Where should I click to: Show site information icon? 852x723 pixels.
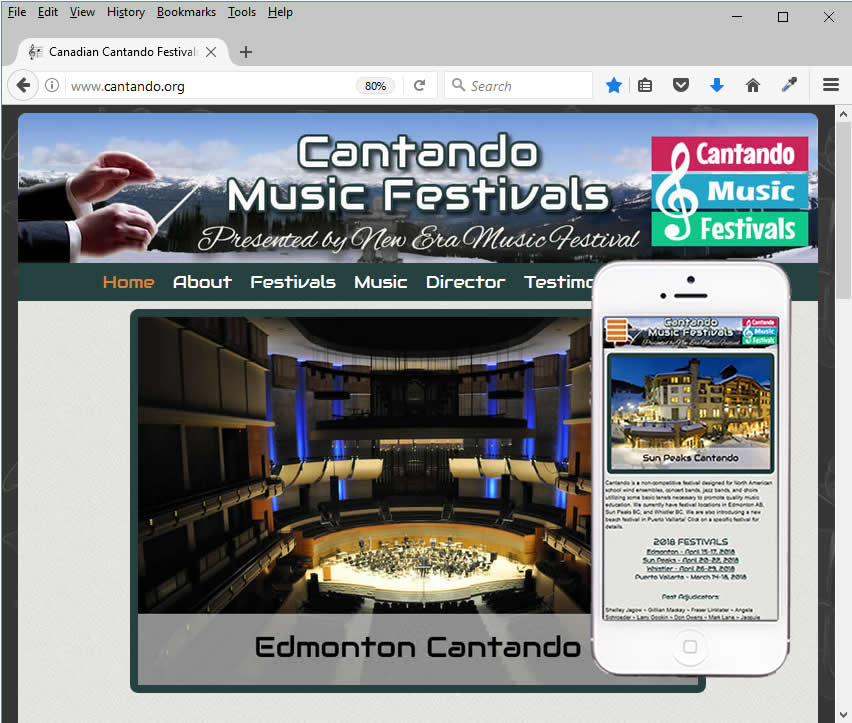click(x=52, y=85)
